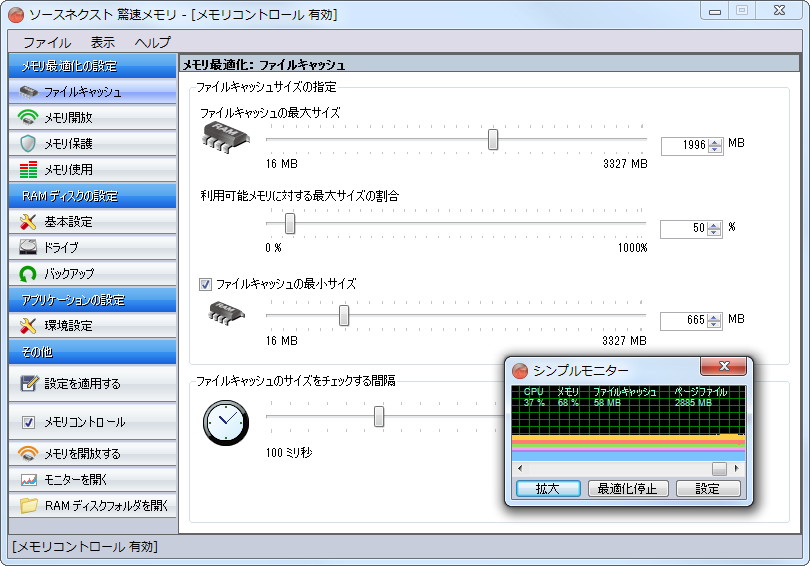
Task: Click the その他 section header
Action: click(92, 352)
